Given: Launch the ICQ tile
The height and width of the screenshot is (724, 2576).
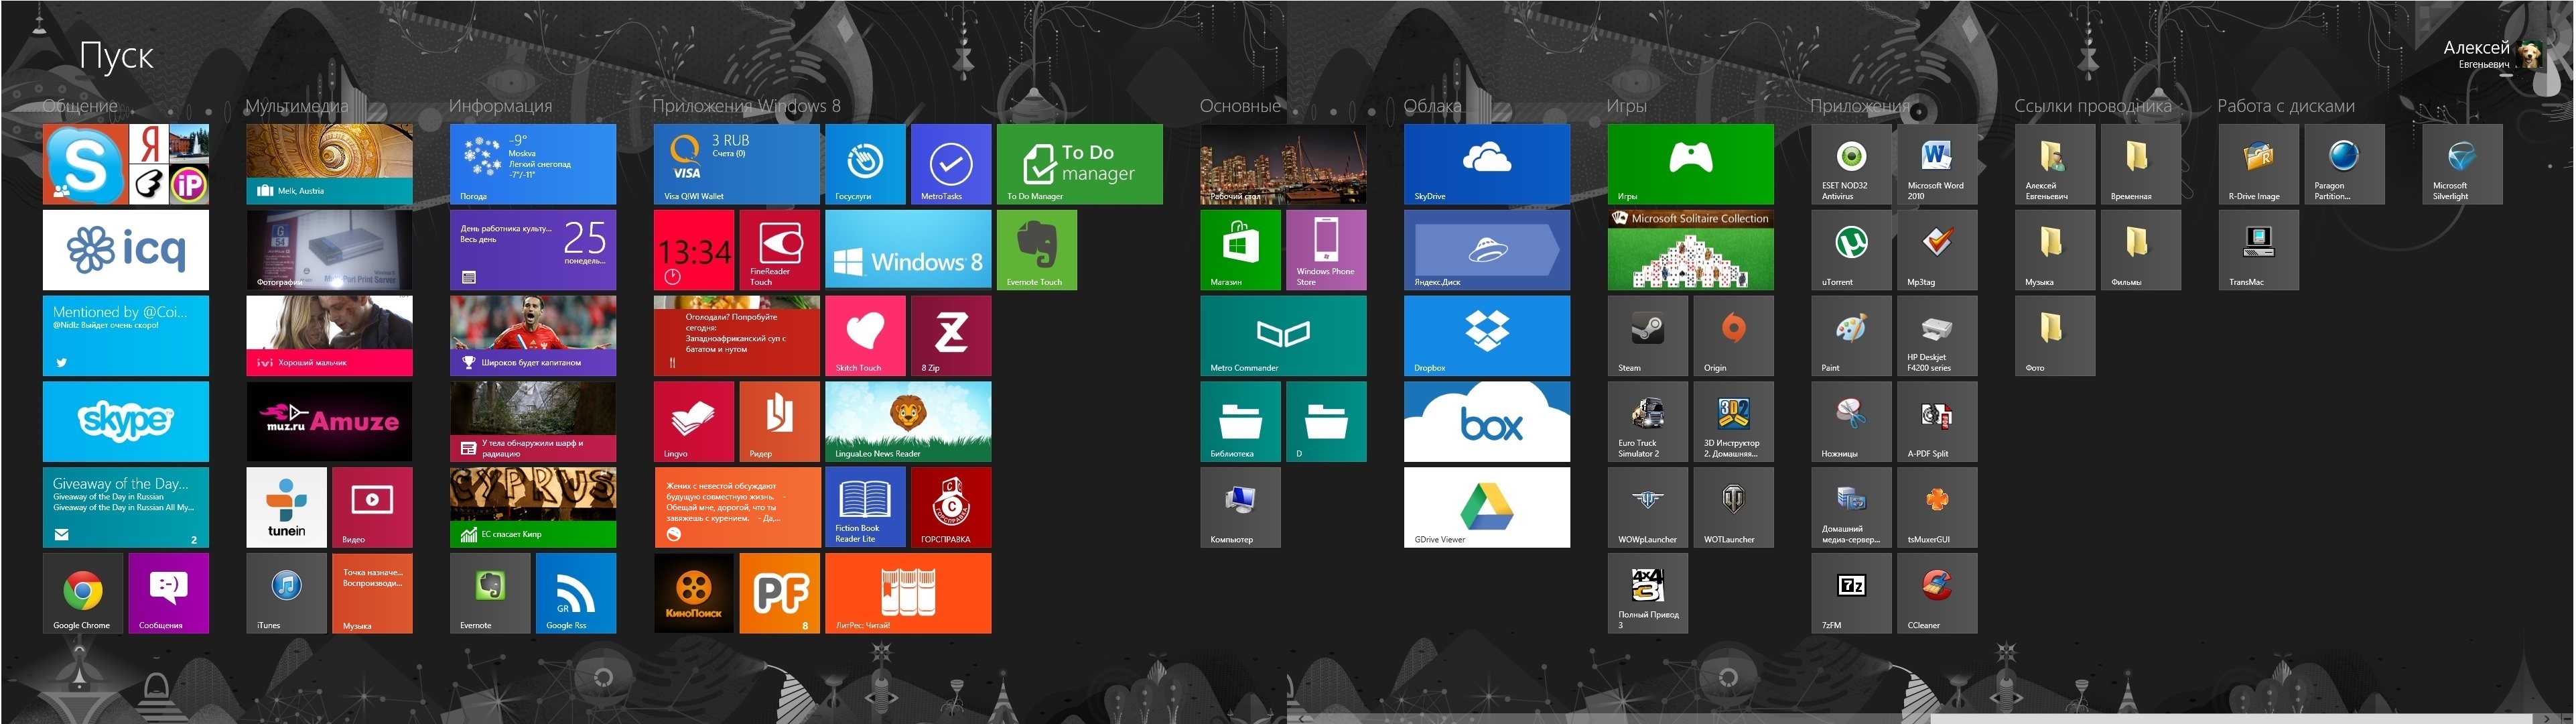Looking at the screenshot, I should point(126,250).
